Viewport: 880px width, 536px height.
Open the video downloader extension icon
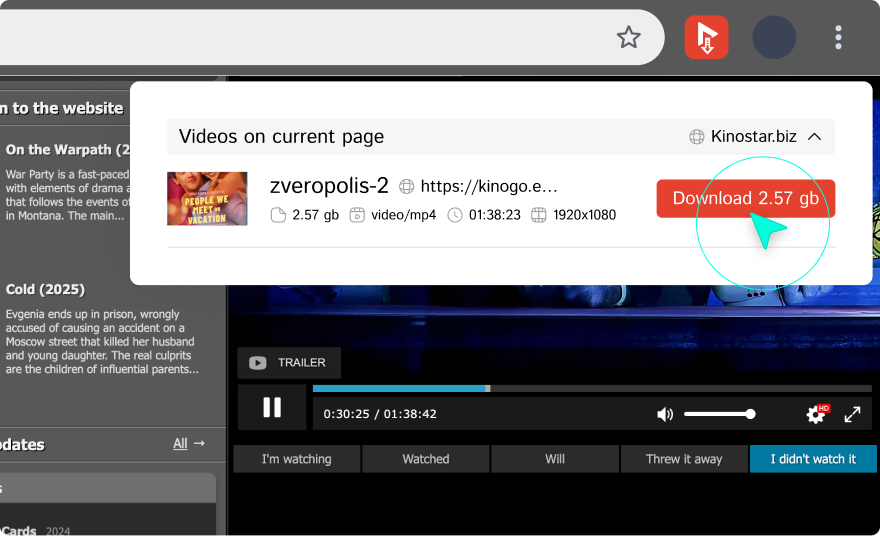click(706, 38)
